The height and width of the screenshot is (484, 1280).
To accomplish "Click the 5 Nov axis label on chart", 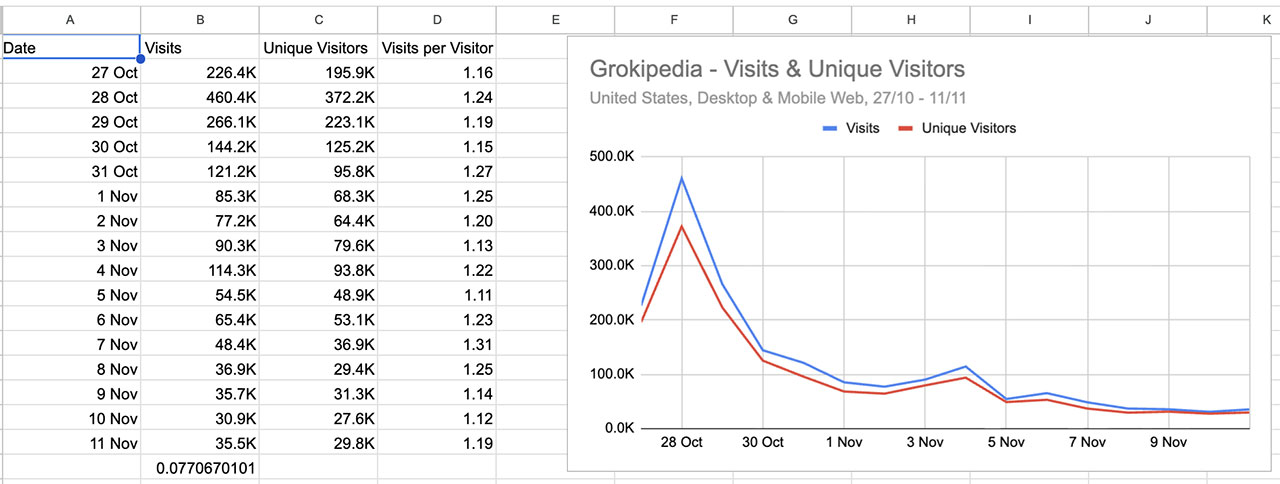I will pos(1006,442).
